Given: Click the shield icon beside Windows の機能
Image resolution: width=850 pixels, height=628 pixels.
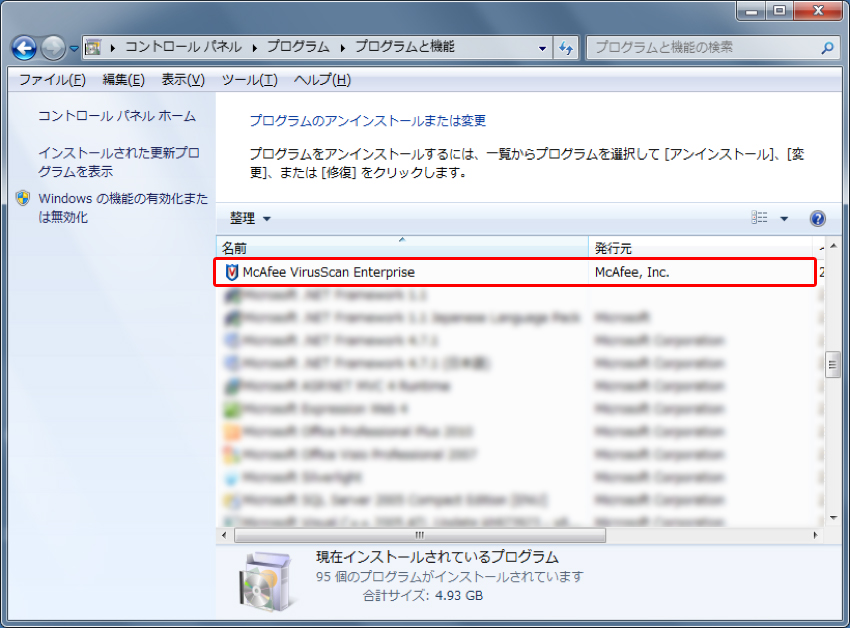Looking at the screenshot, I should pyautogui.click(x=23, y=198).
